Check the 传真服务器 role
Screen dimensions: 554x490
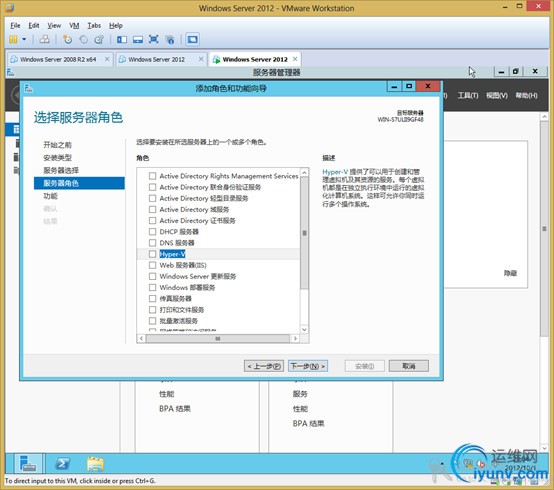(152, 299)
